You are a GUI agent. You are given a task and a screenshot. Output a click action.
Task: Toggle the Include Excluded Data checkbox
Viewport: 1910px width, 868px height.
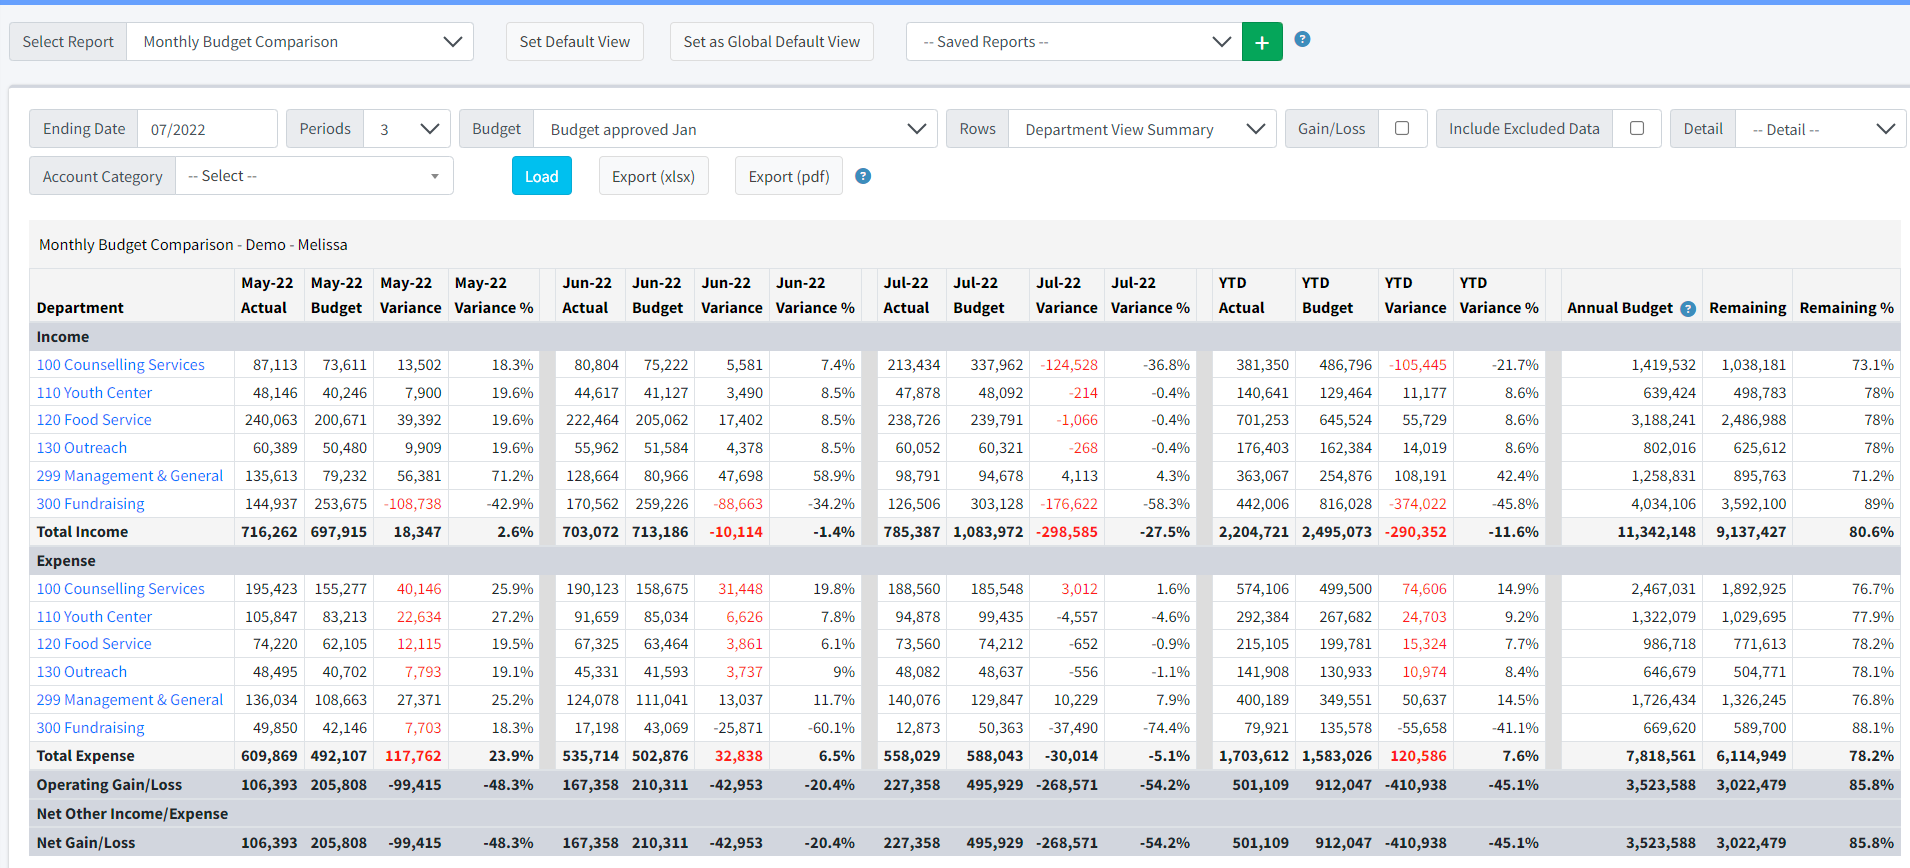pyautogui.click(x=1636, y=128)
